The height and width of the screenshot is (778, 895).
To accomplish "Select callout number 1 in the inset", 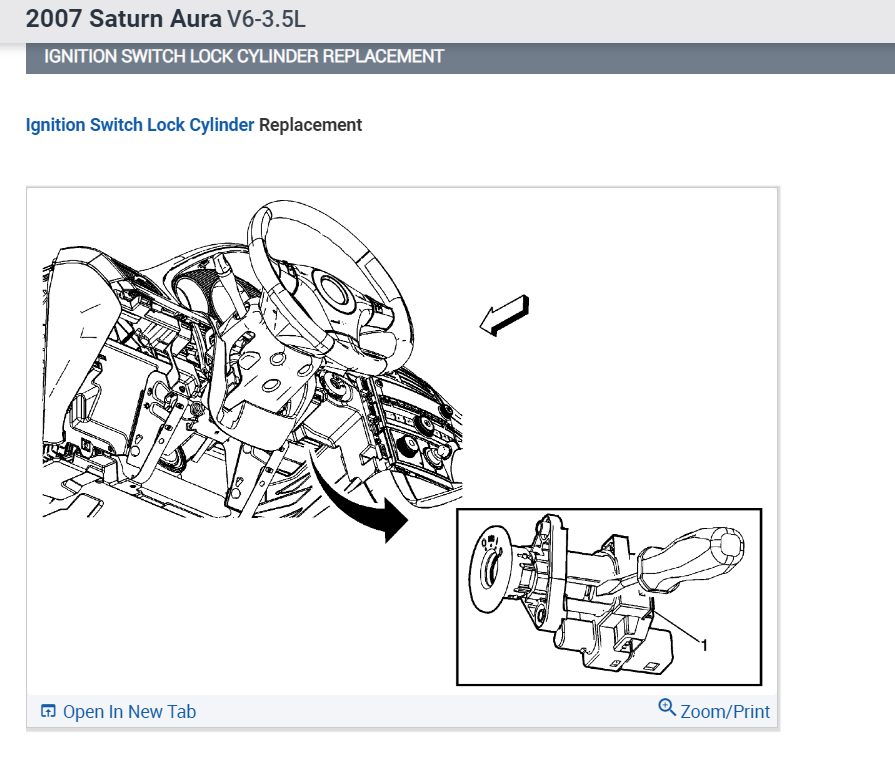I will click(x=704, y=646).
